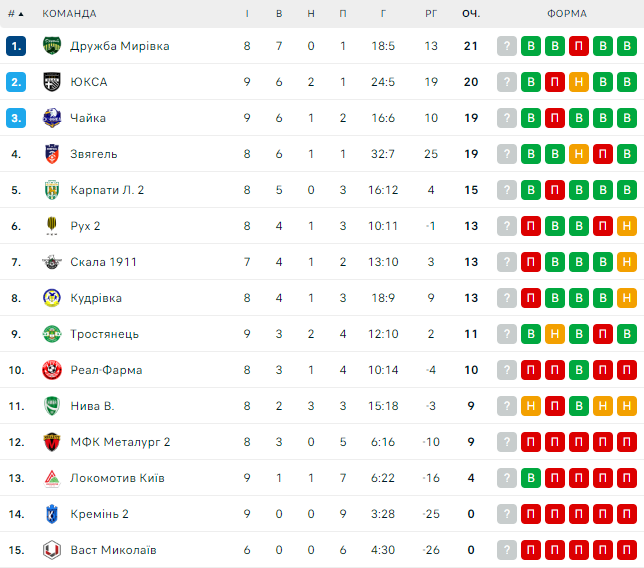
Task: Sort standings by ОЧ. points column
Action: tap(471, 14)
